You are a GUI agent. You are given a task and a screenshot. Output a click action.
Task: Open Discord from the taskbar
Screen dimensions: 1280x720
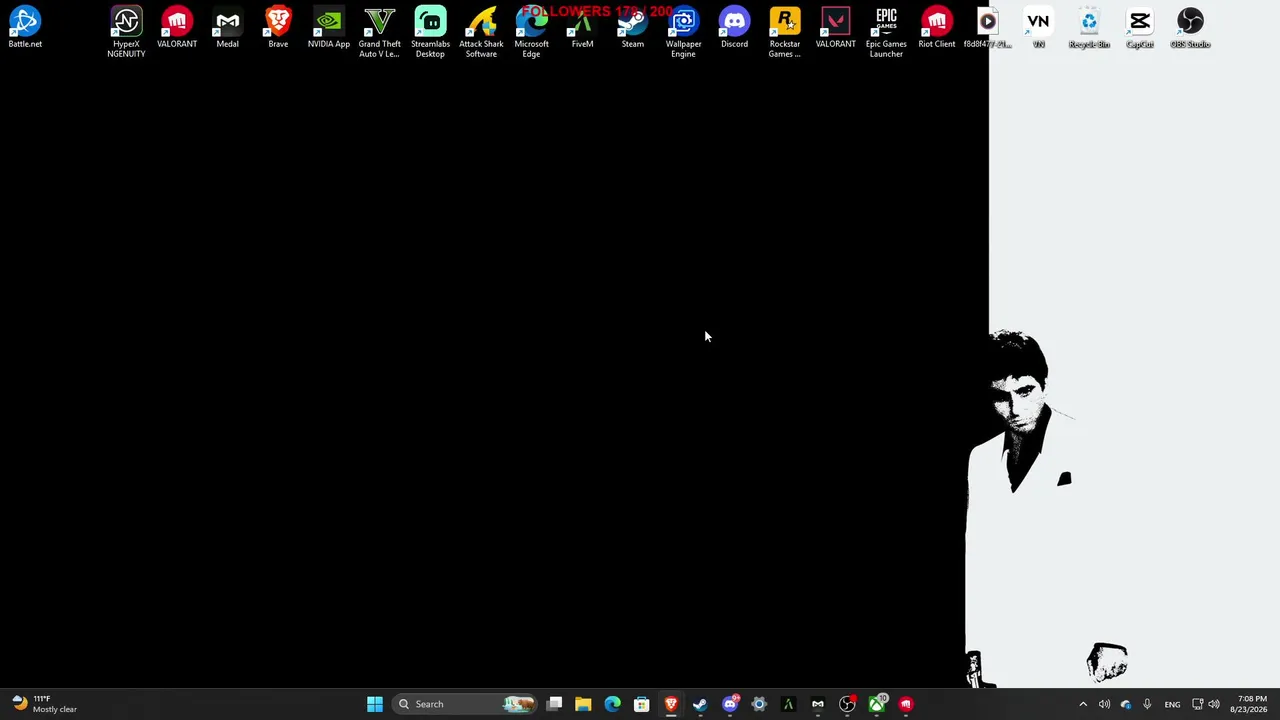tap(730, 704)
